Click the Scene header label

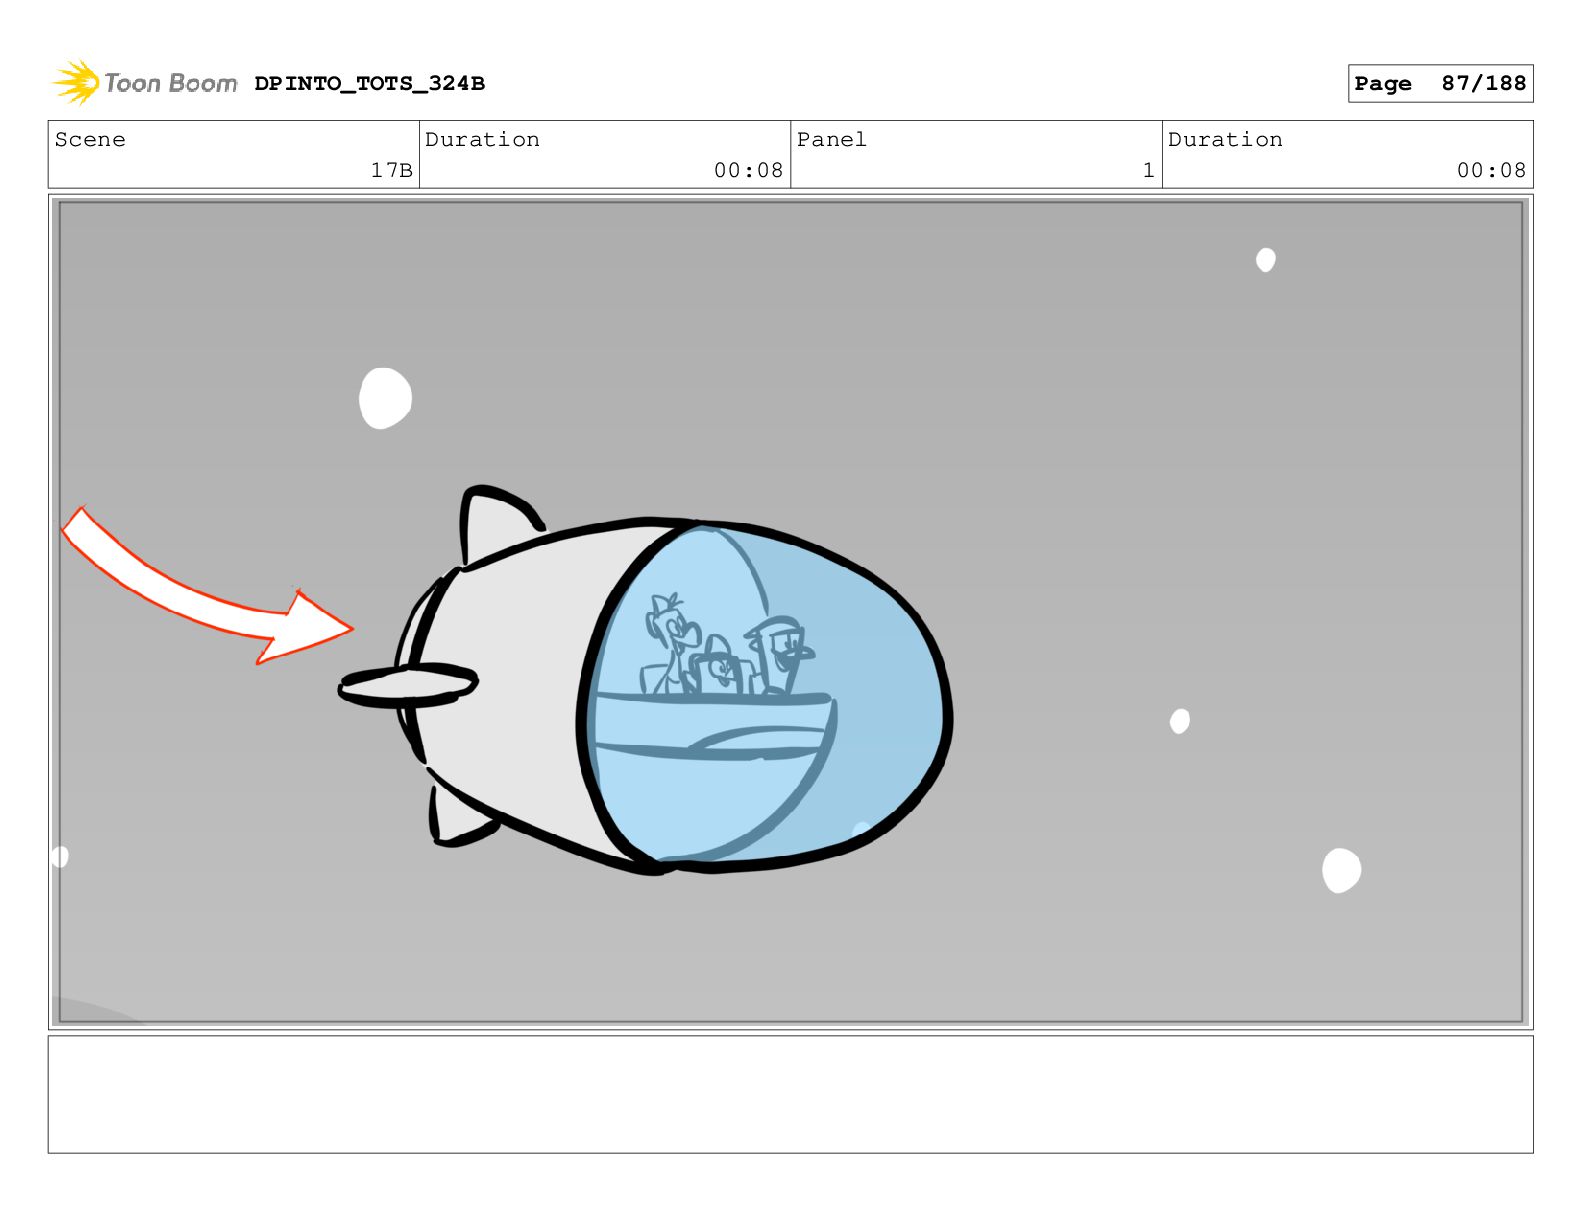point(90,140)
